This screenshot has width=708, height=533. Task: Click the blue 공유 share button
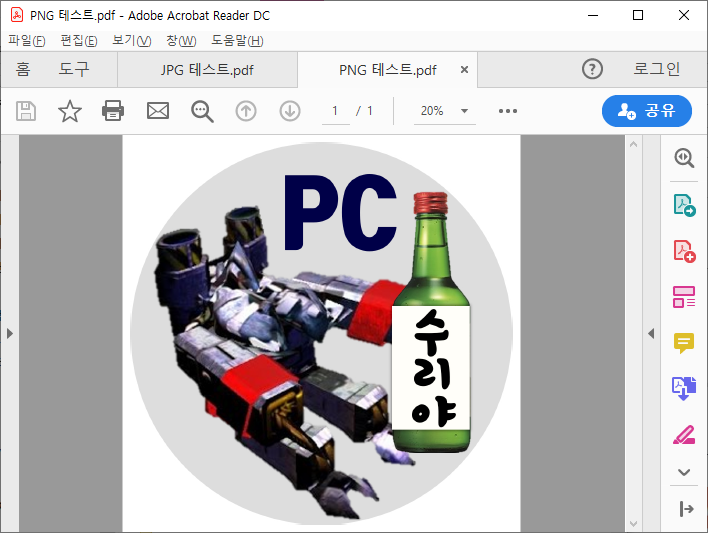(x=647, y=111)
